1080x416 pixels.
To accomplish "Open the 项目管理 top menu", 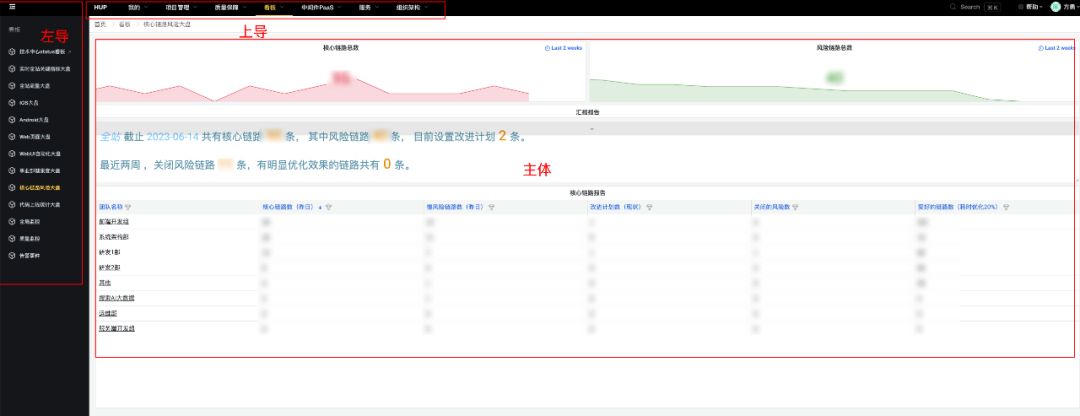I will (177, 7).
